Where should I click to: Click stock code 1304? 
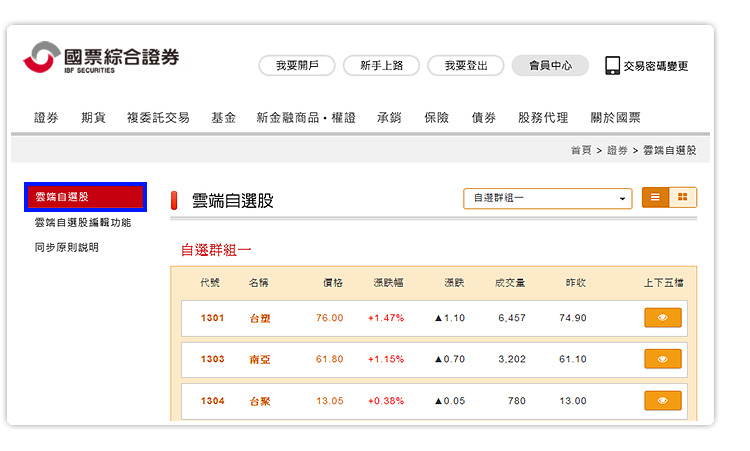(x=212, y=401)
